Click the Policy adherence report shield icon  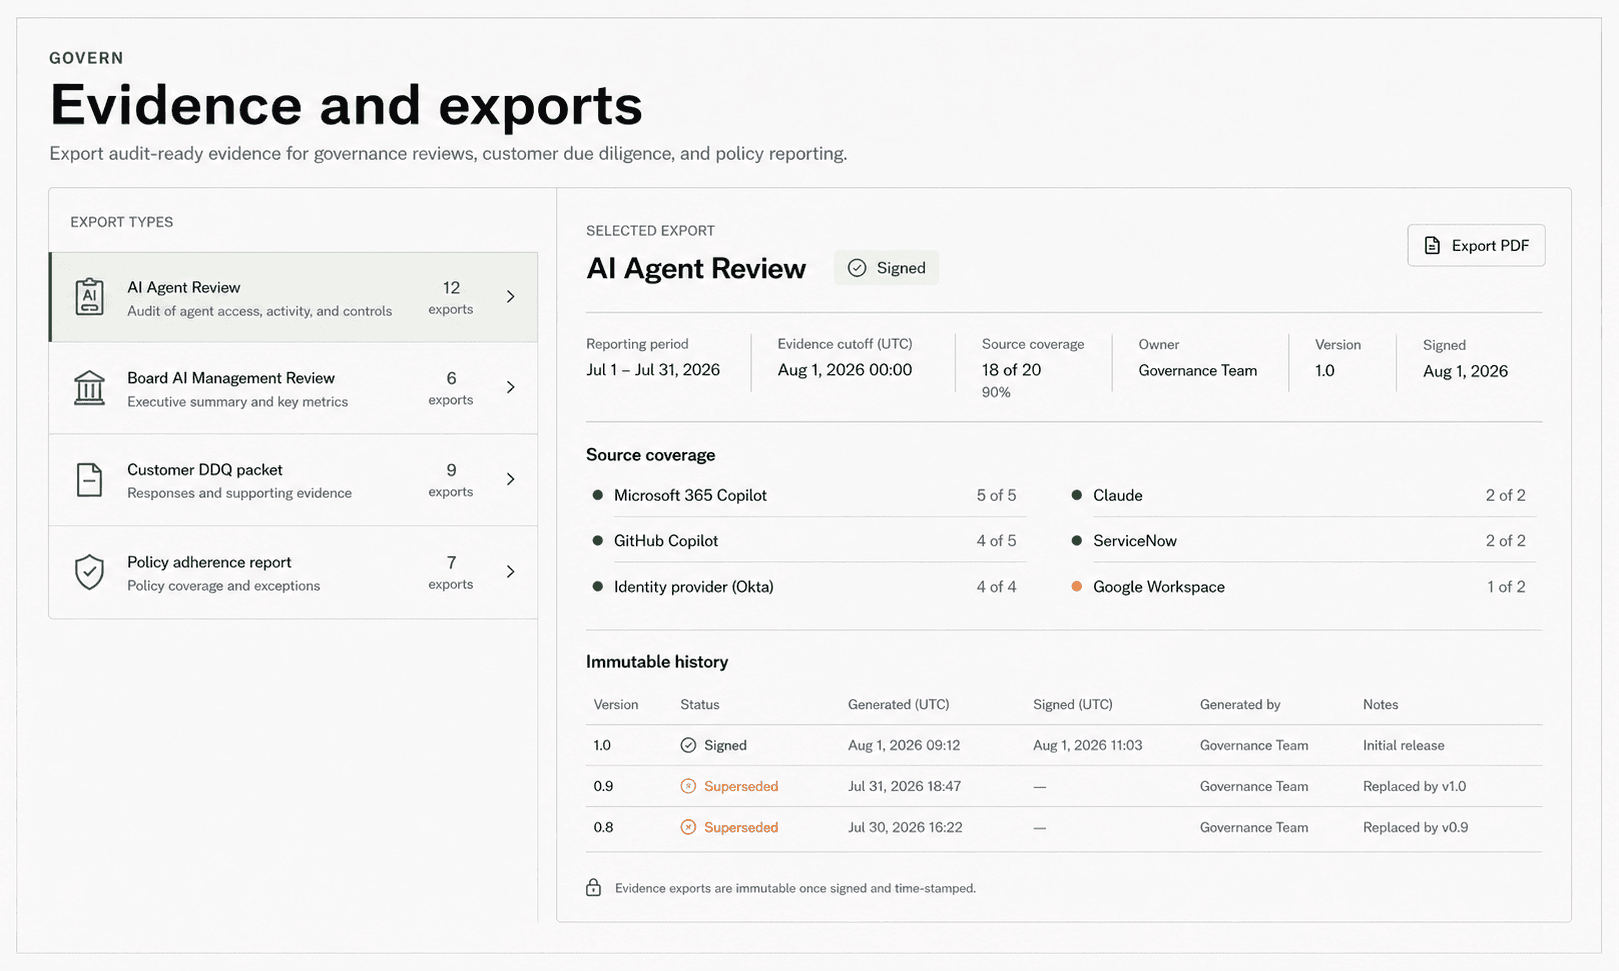tap(90, 572)
